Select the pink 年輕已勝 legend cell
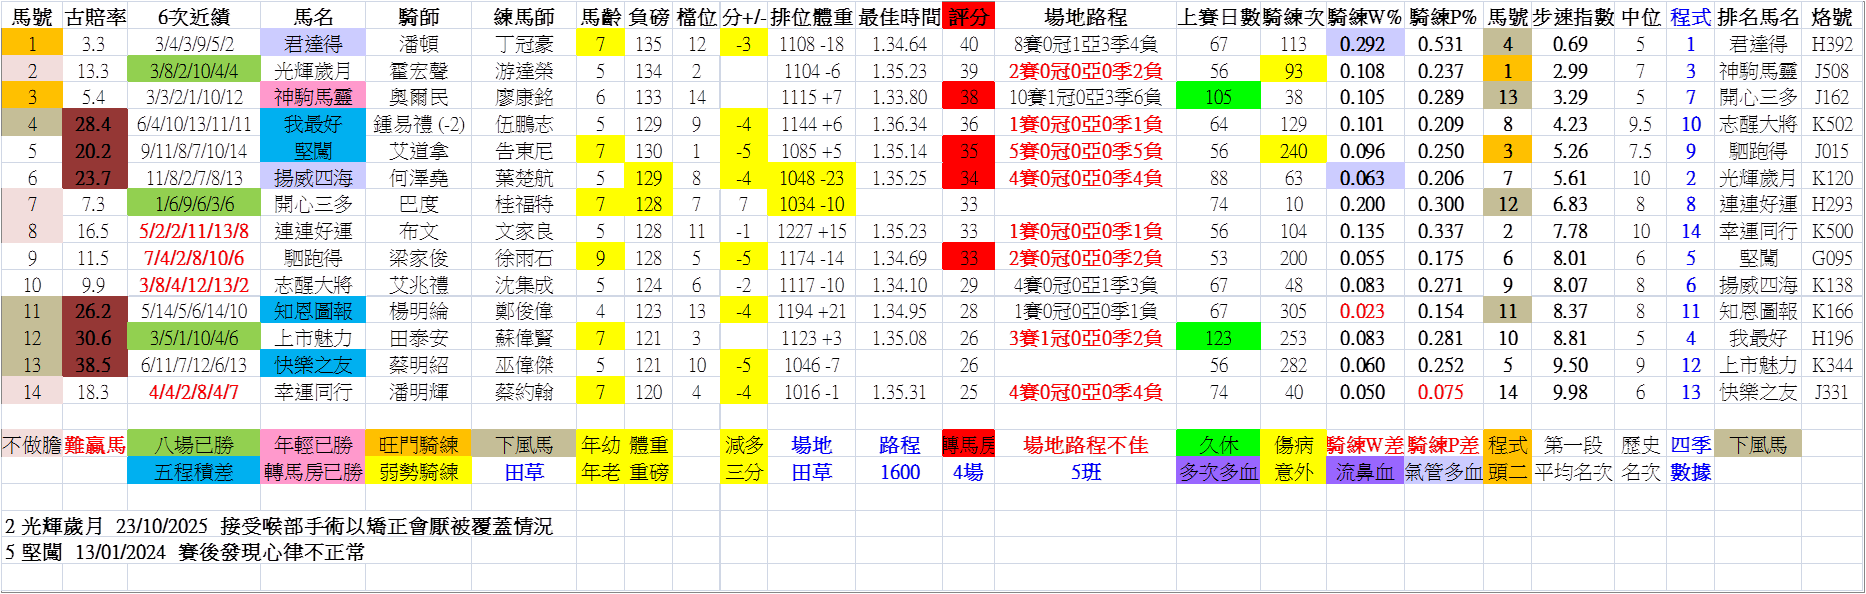 click(313, 445)
